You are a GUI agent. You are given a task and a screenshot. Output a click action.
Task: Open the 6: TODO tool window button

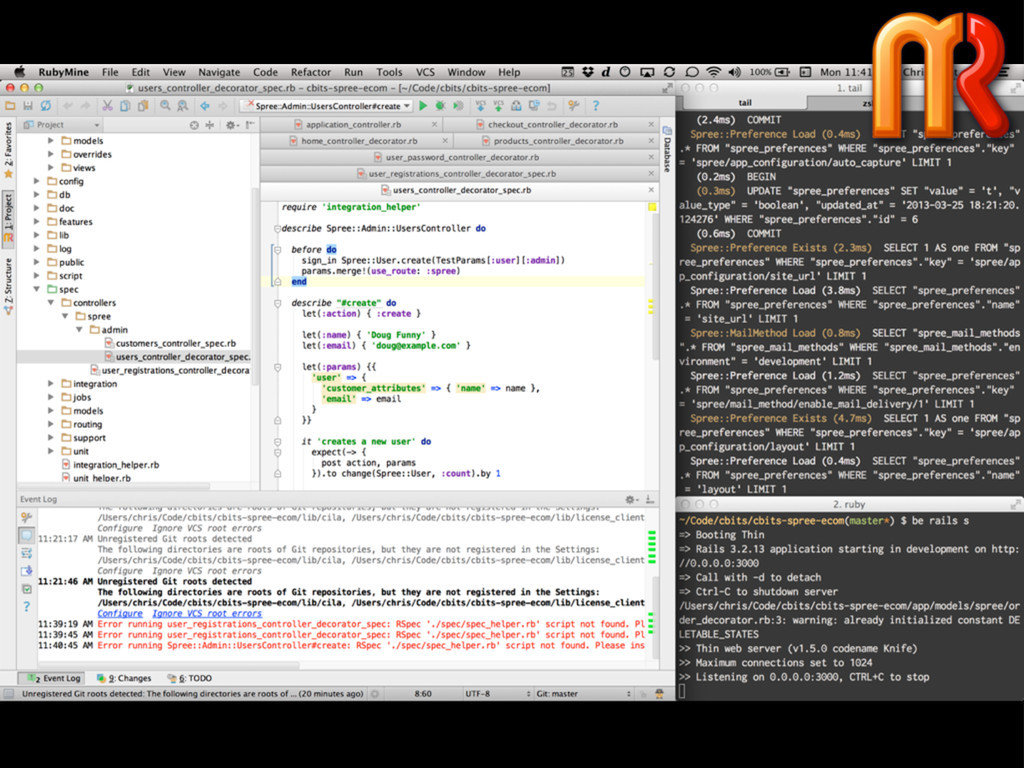tap(189, 678)
